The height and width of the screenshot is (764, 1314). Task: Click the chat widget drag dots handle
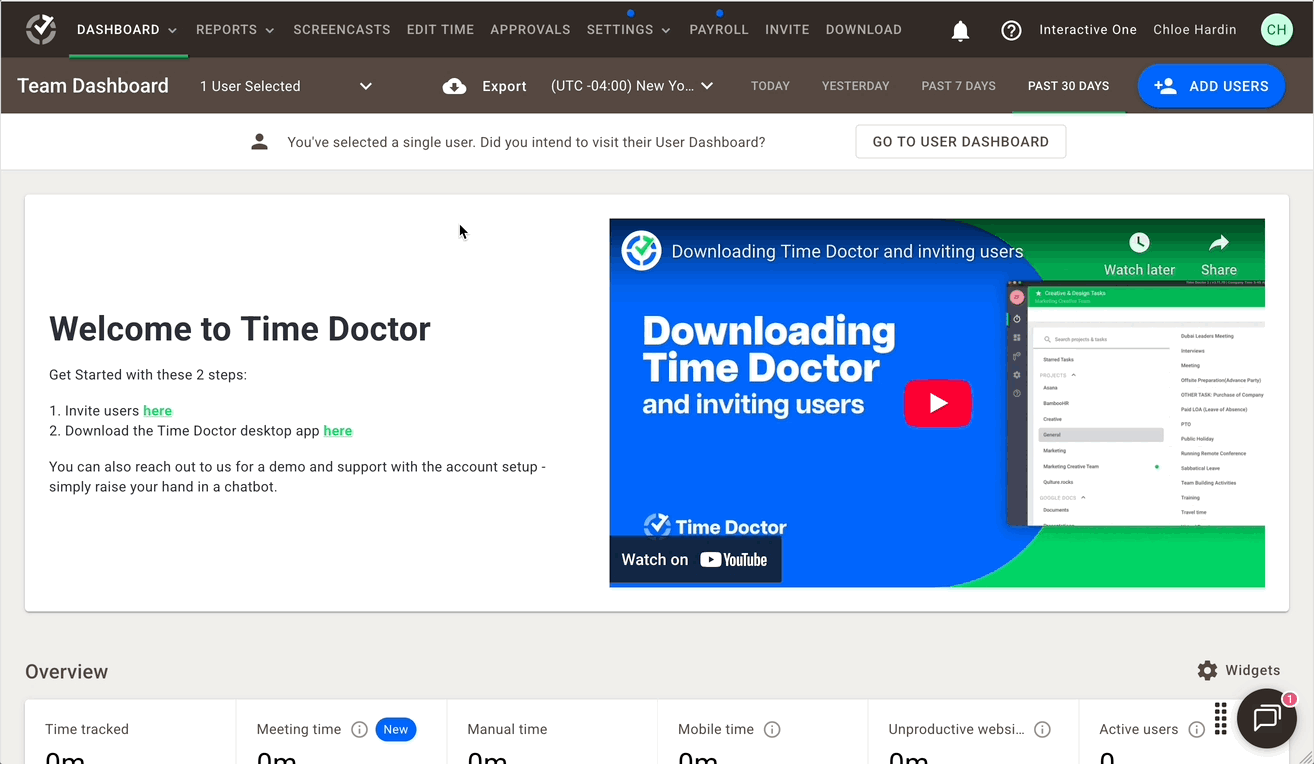[x=1221, y=717]
